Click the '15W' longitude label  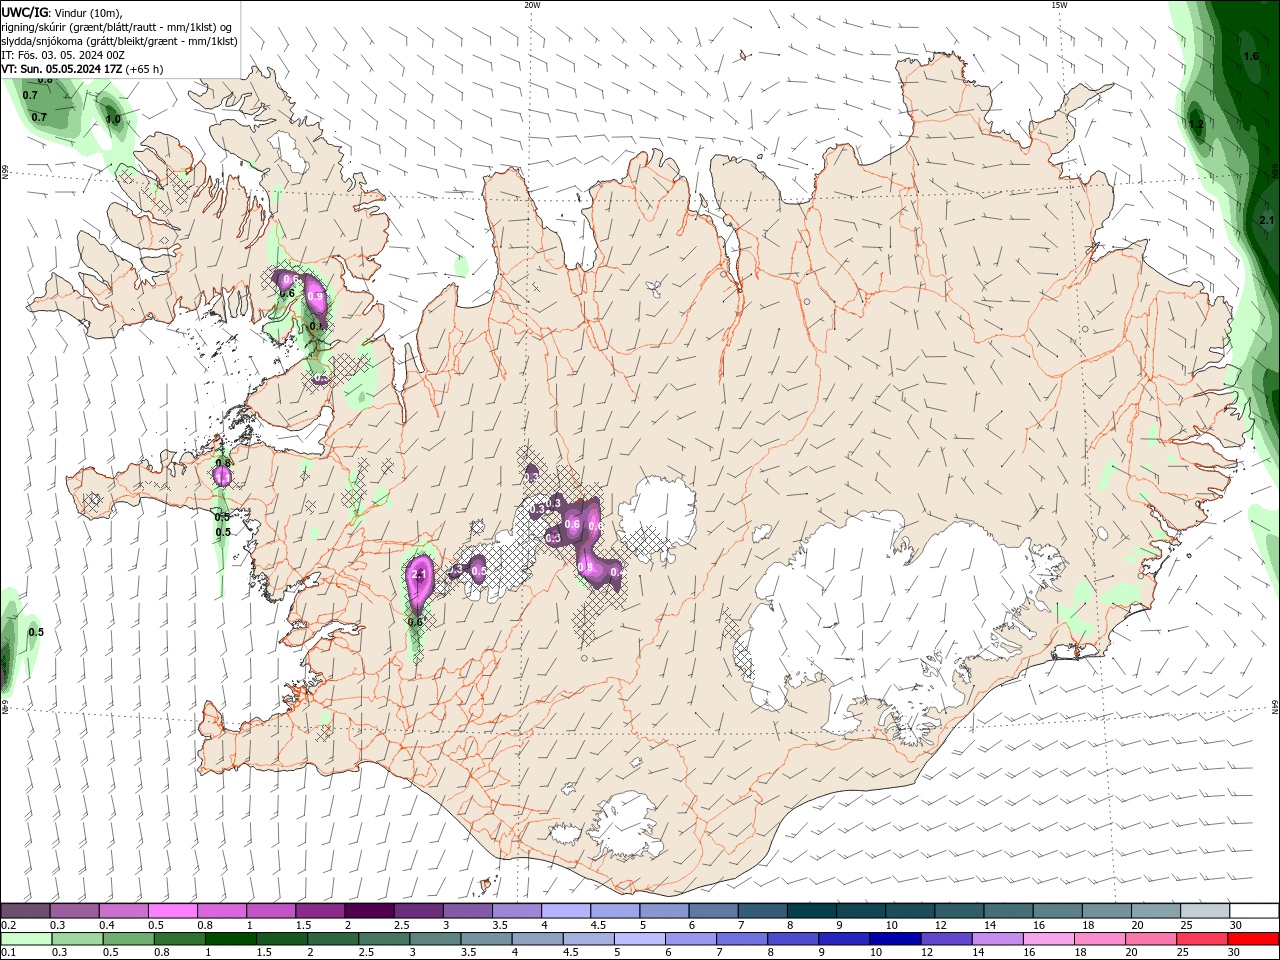(x=1059, y=5)
